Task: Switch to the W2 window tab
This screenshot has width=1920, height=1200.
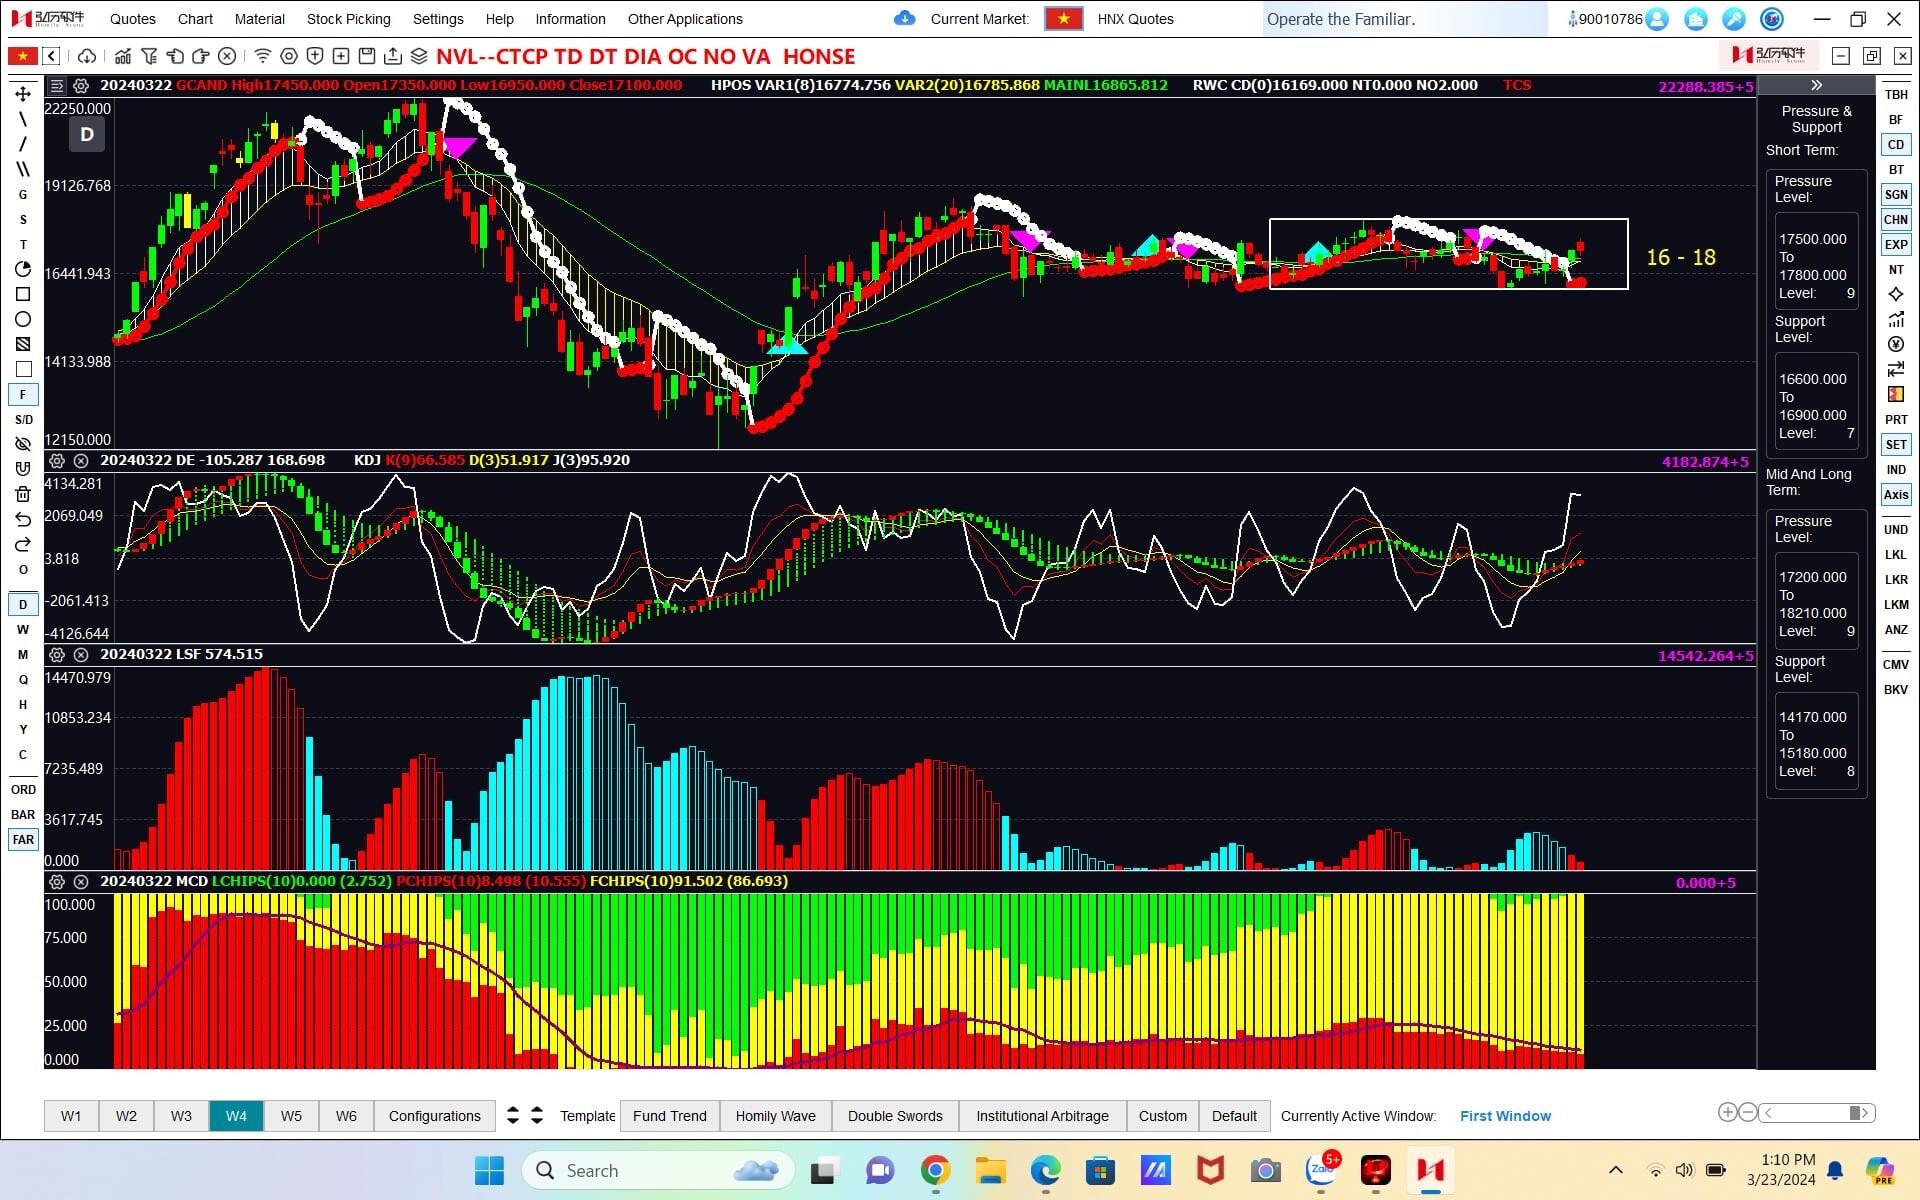Action: point(126,1115)
